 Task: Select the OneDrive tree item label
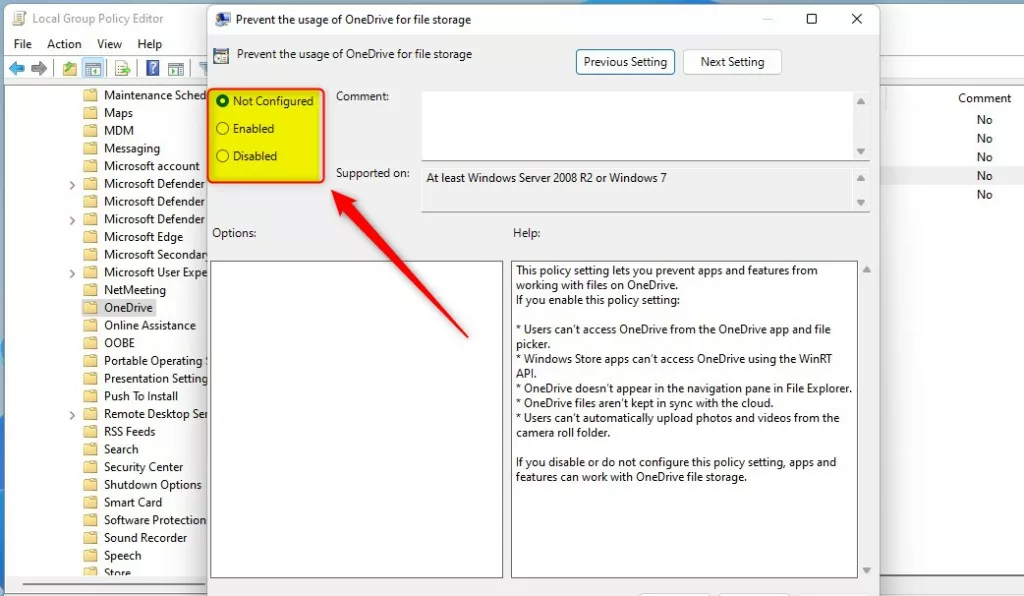coord(128,307)
